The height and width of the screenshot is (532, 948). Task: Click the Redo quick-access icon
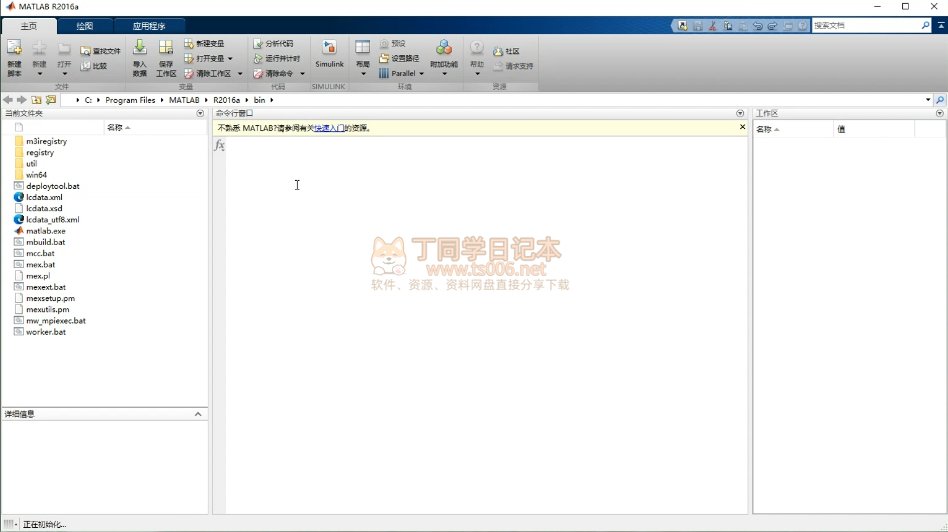click(772, 26)
